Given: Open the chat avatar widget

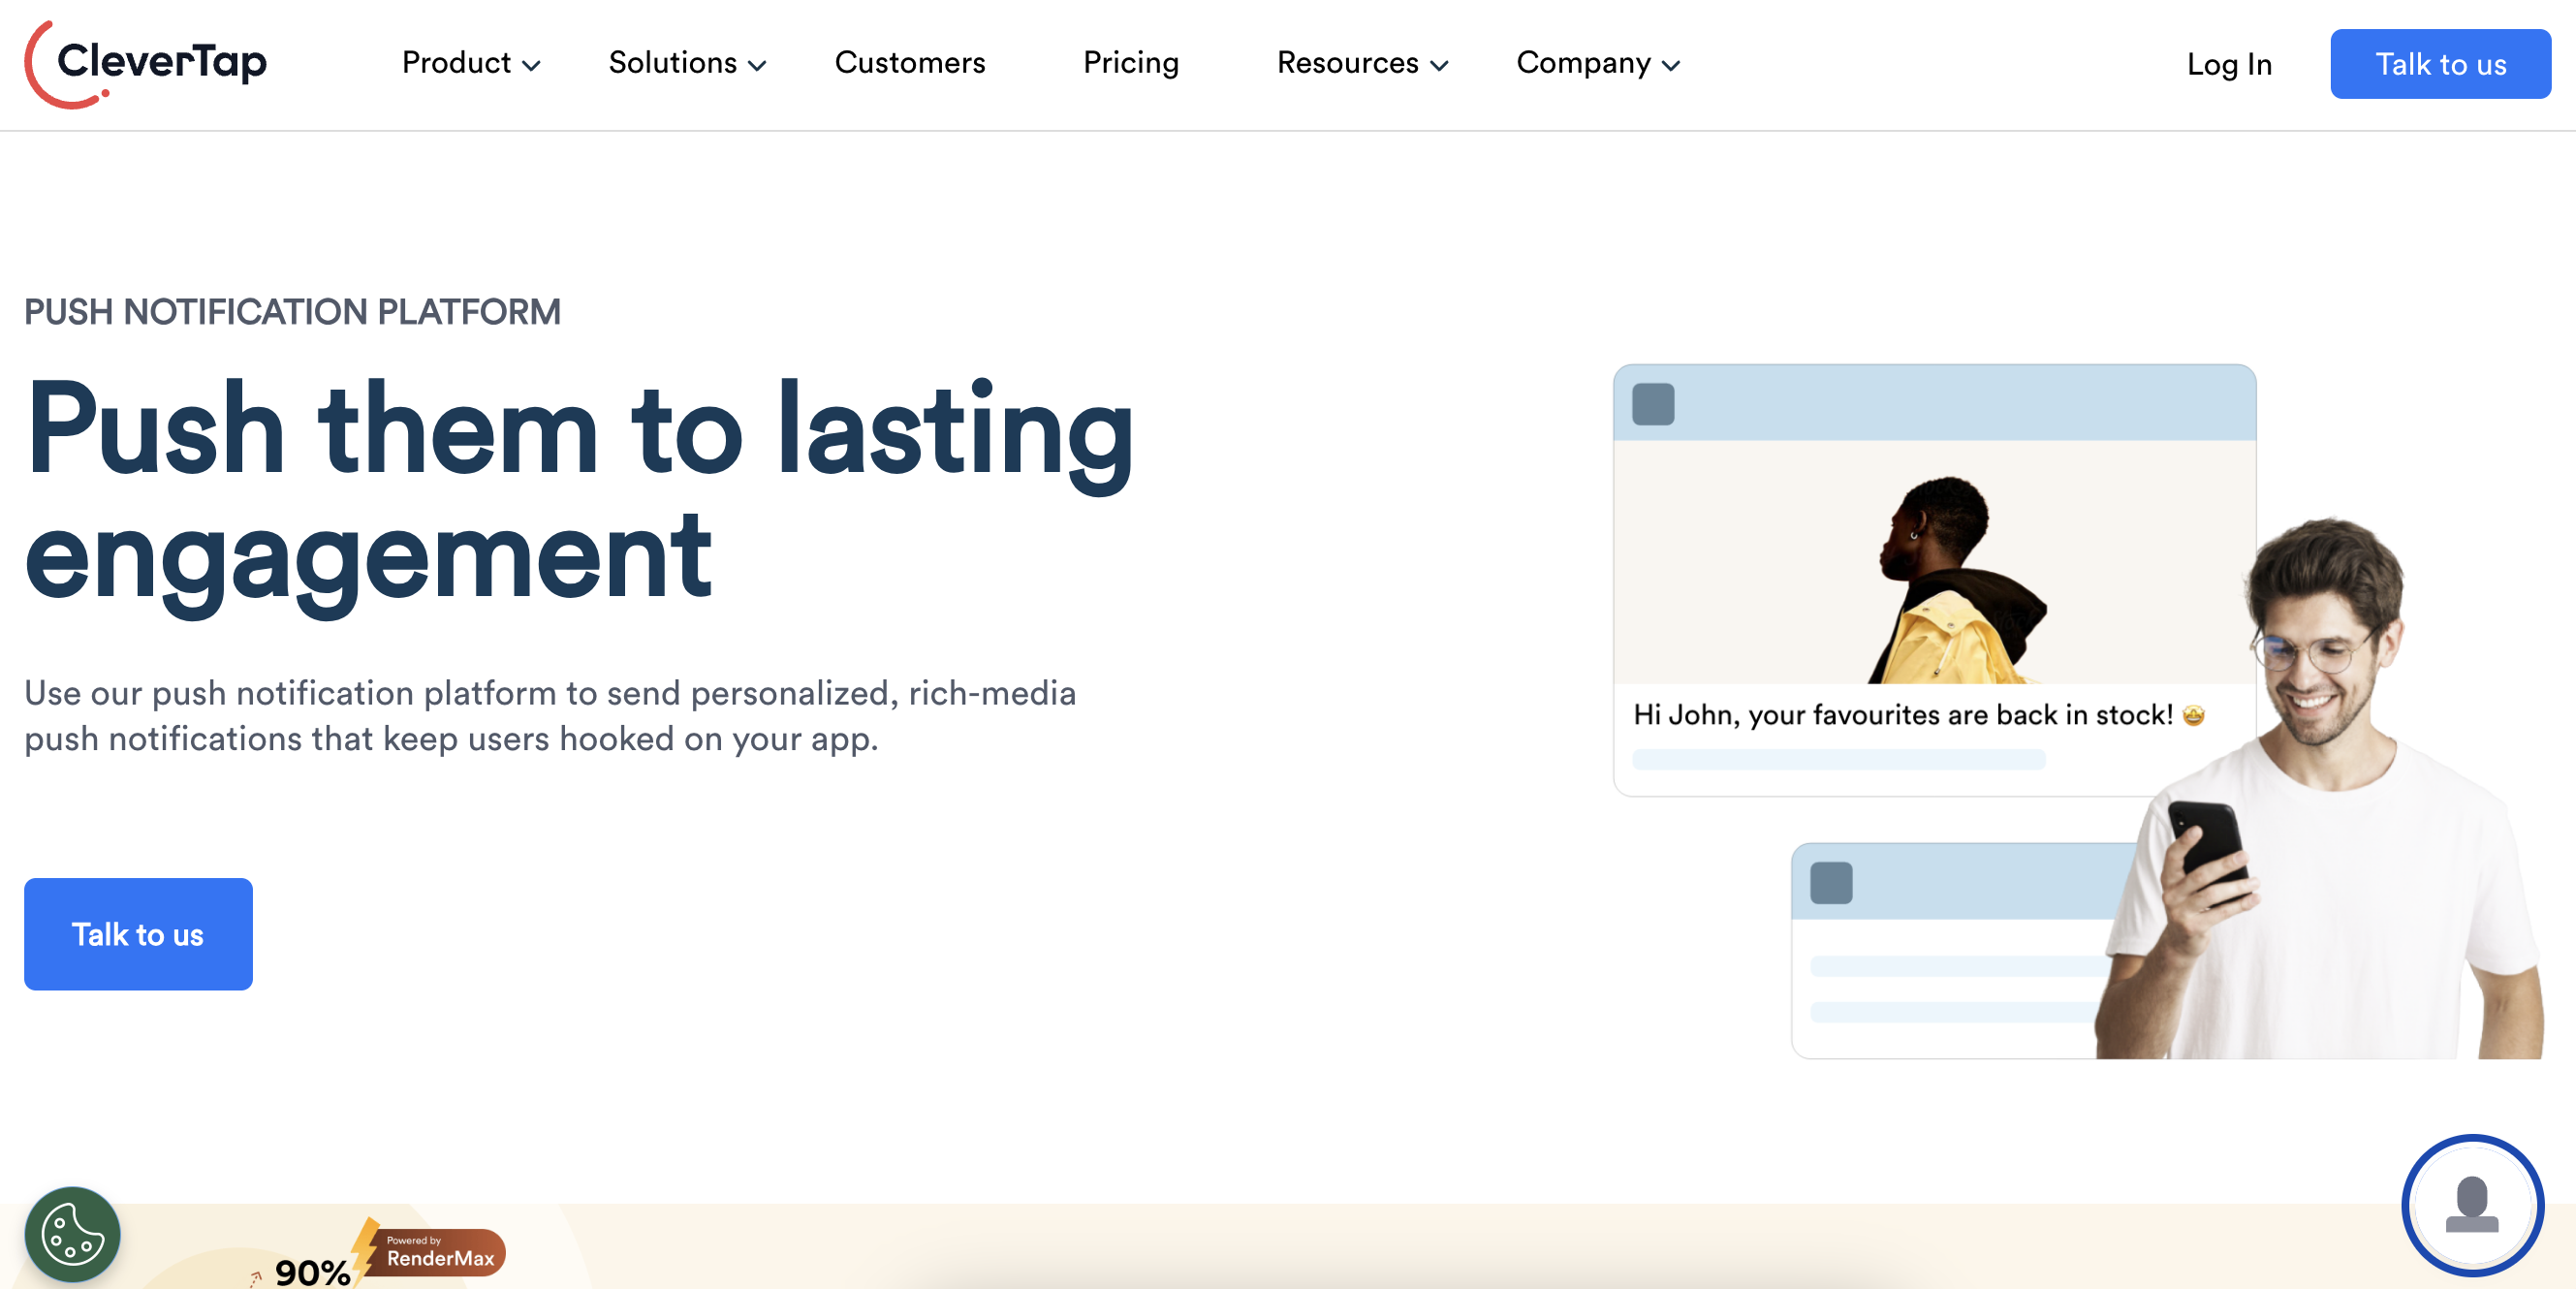Looking at the screenshot, I should coord(2471,1204).
